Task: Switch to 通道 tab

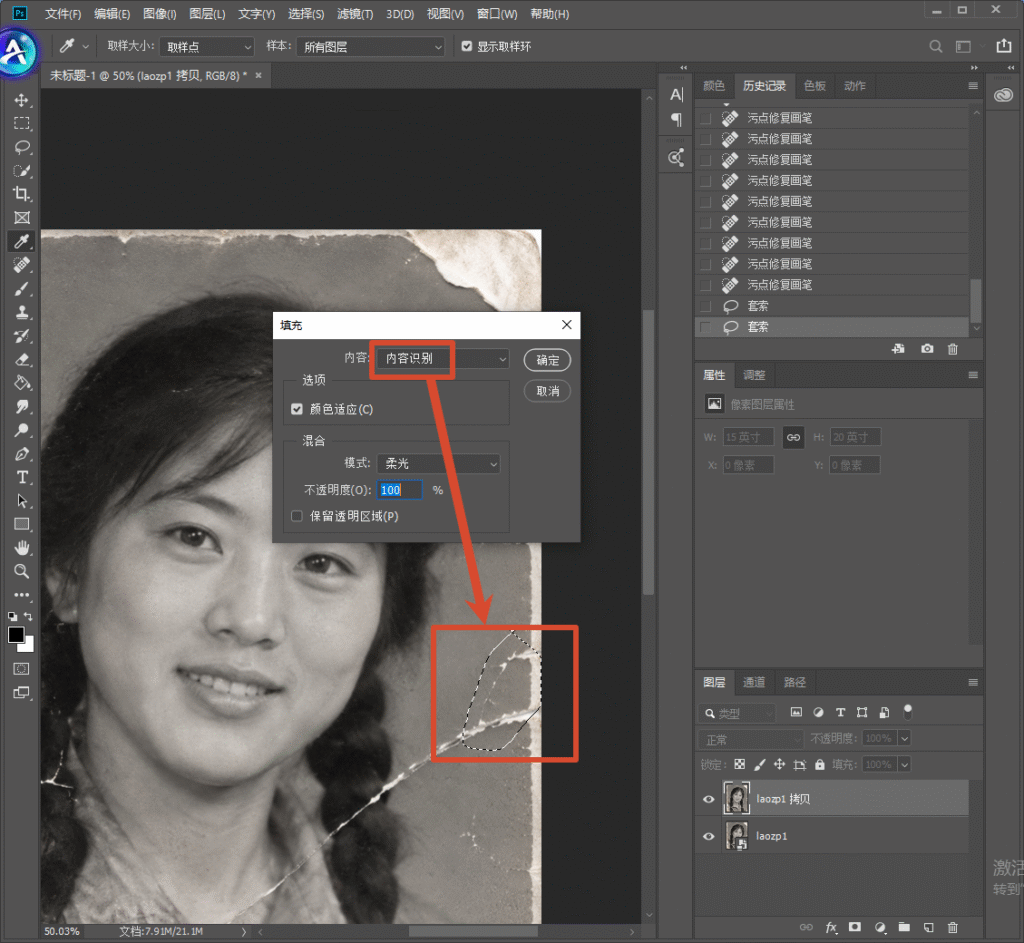Action: tap(754, 682)
